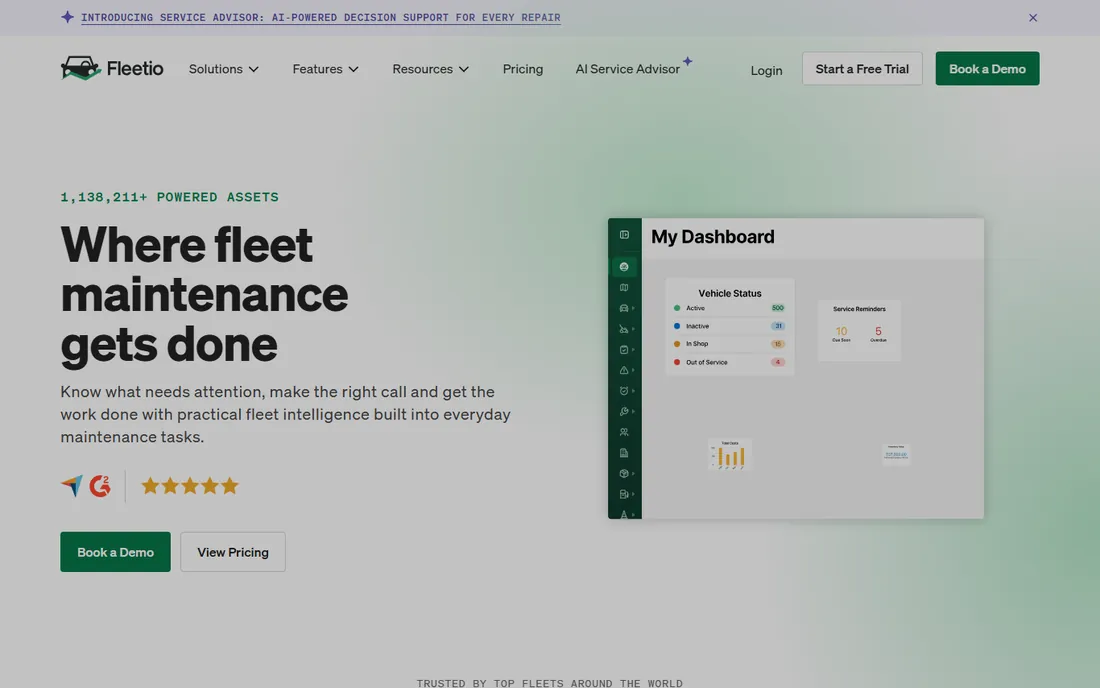The width and height of the screenshot is (1100, 688).
Task: Click the bar chart thumbnail
Action: point(730,454)
